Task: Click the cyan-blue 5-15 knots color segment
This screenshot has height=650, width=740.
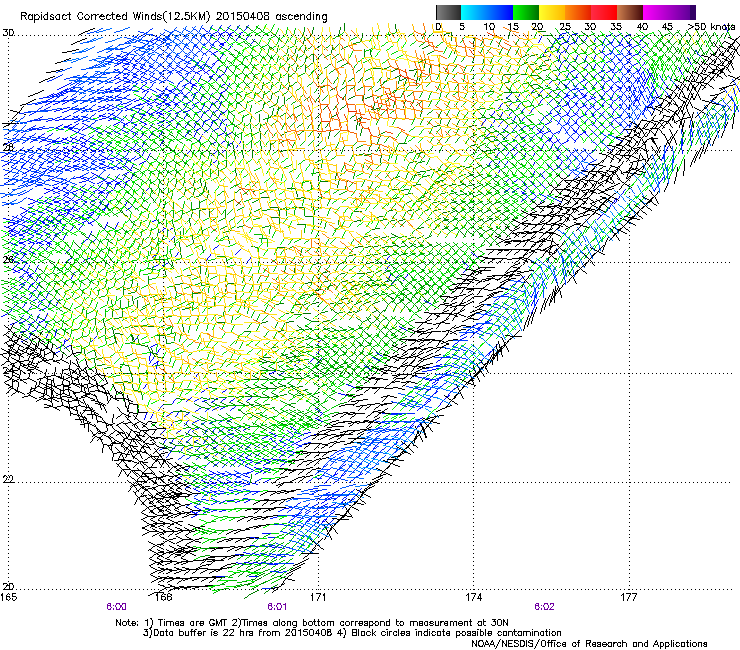Action: (x=487, y=12)
